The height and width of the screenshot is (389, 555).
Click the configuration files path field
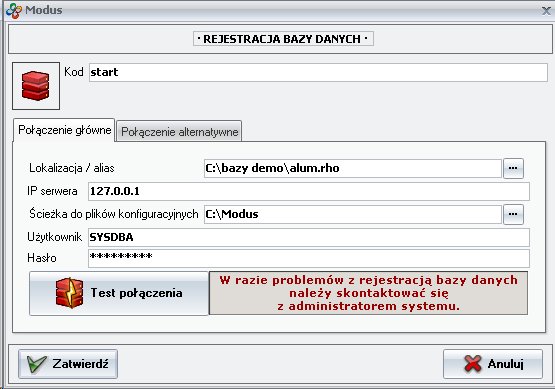point(353,214)
